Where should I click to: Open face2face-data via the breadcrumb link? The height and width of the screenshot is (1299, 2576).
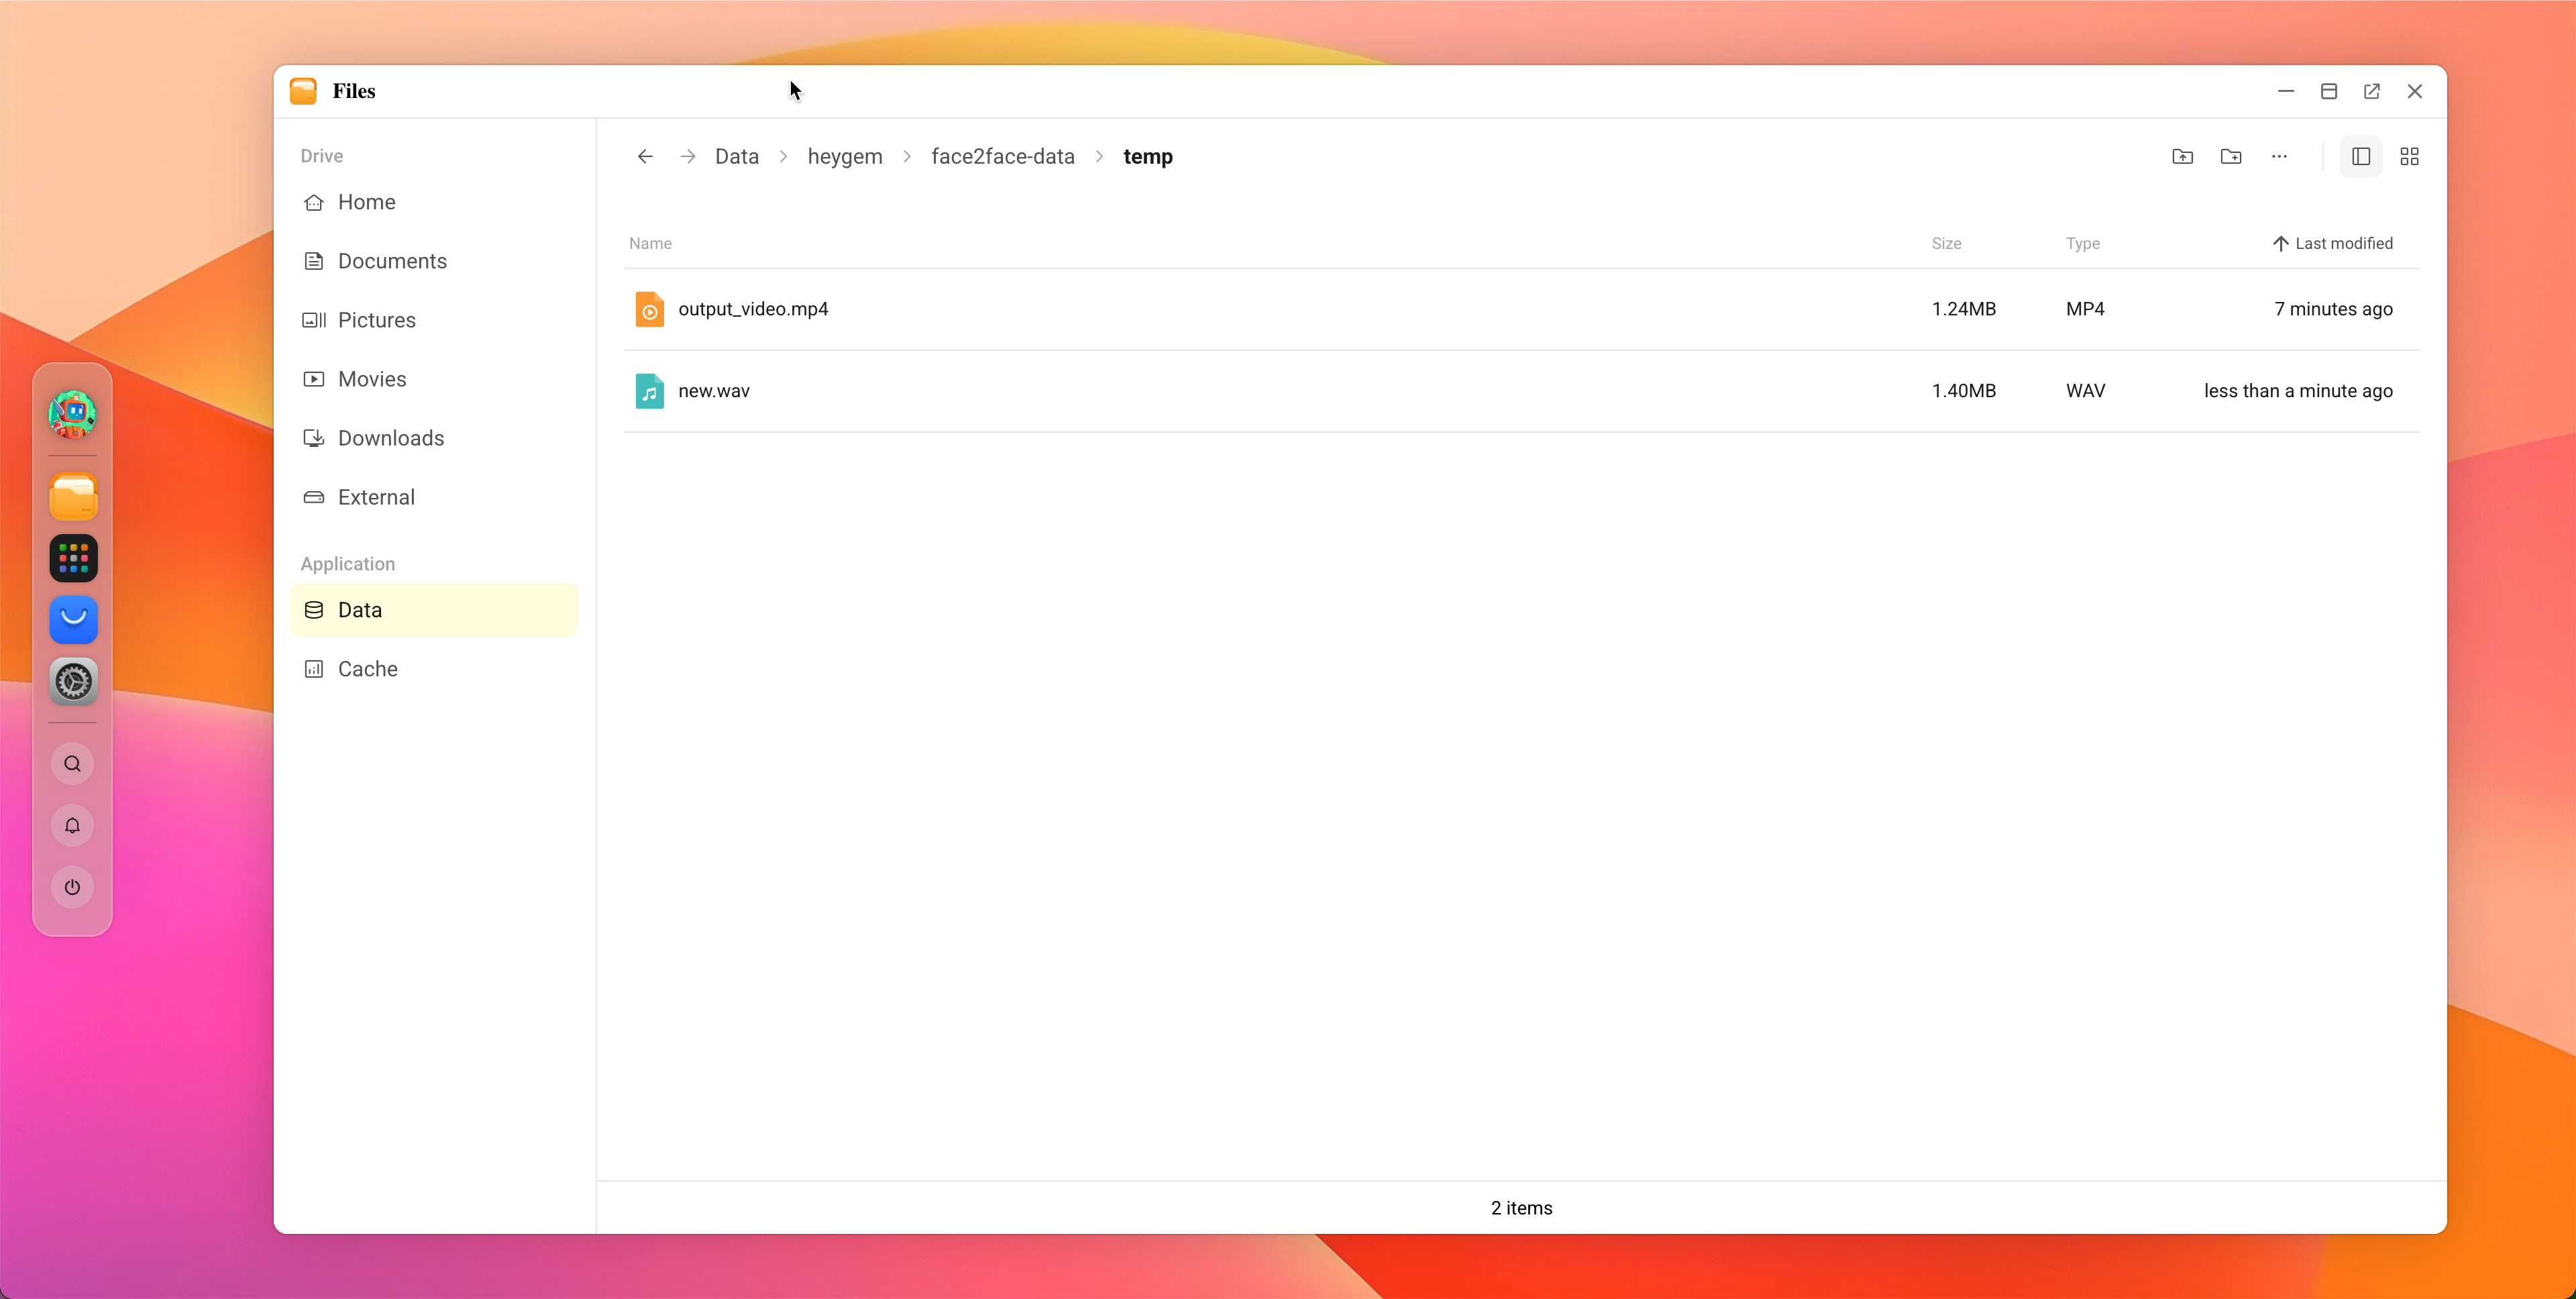coord(1002,156)
